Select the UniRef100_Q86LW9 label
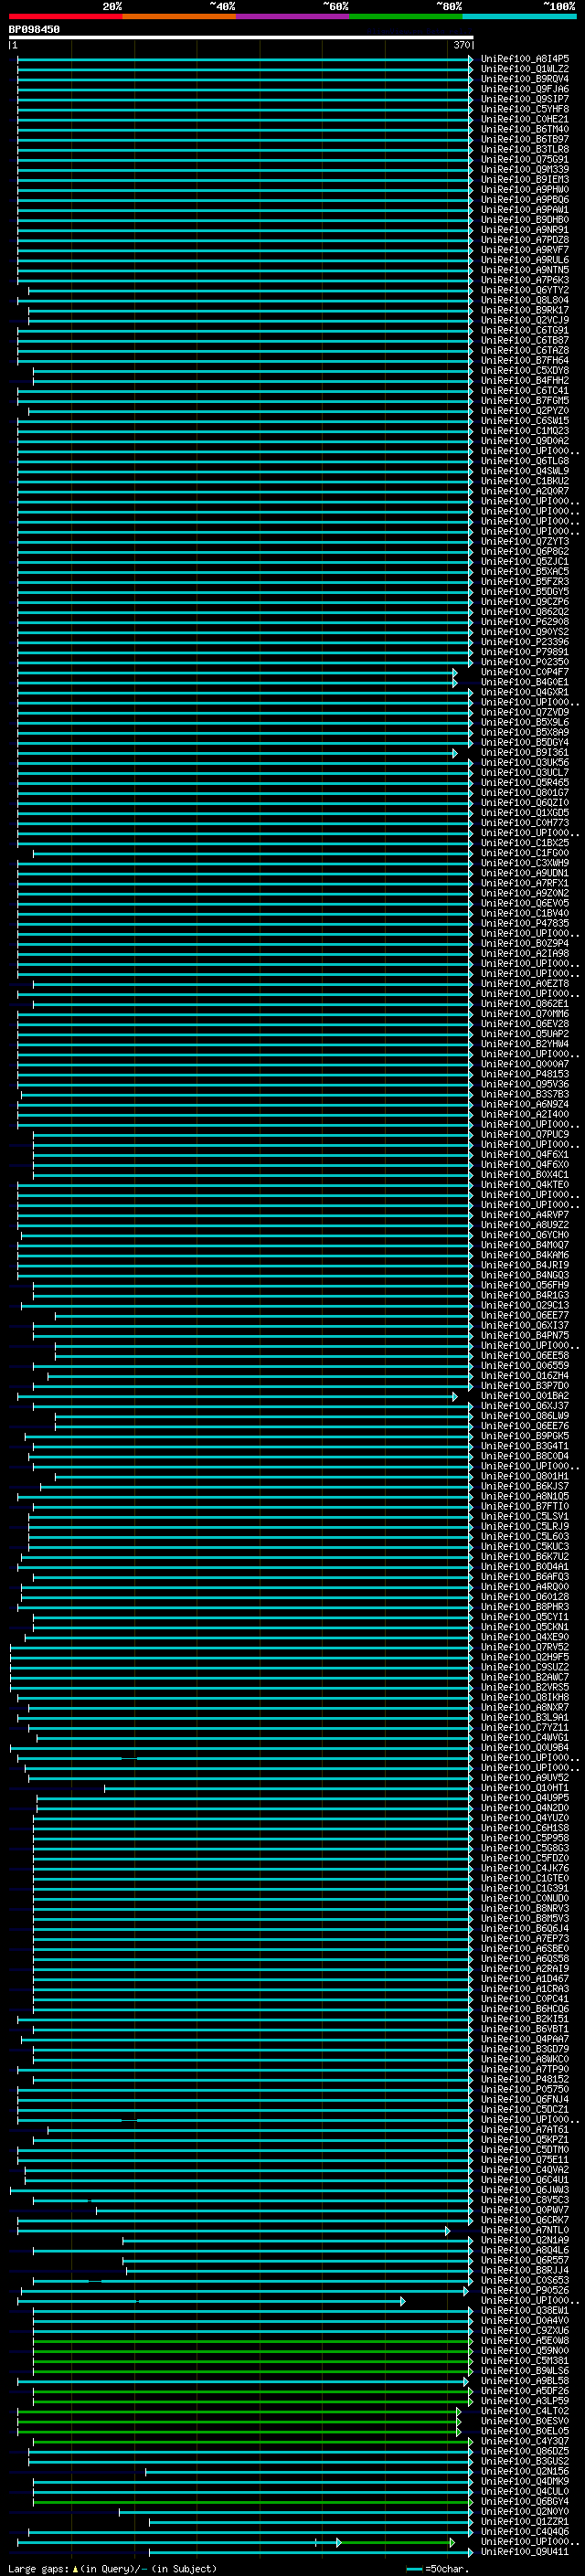The width and height of the screenshot is (585, 2576). coord(525,1415)
